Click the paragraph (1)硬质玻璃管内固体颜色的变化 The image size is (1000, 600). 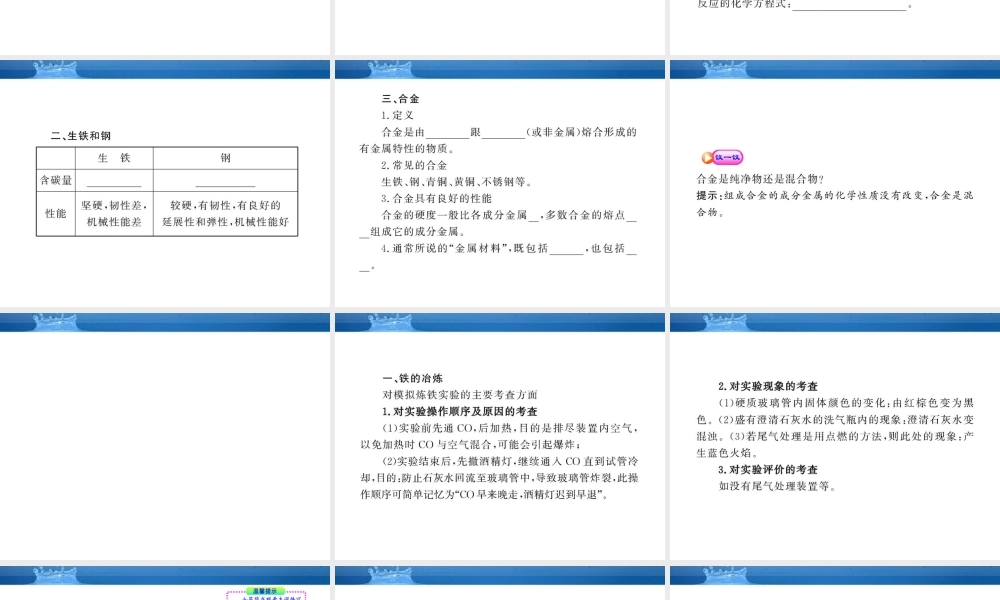(835, 428)
